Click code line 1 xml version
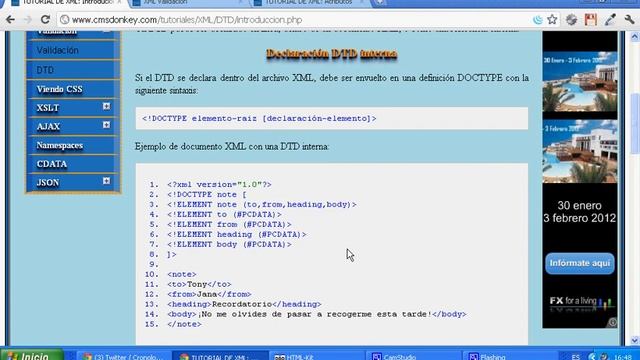This screenshot has height=360, width=640. tap(219, 184)
